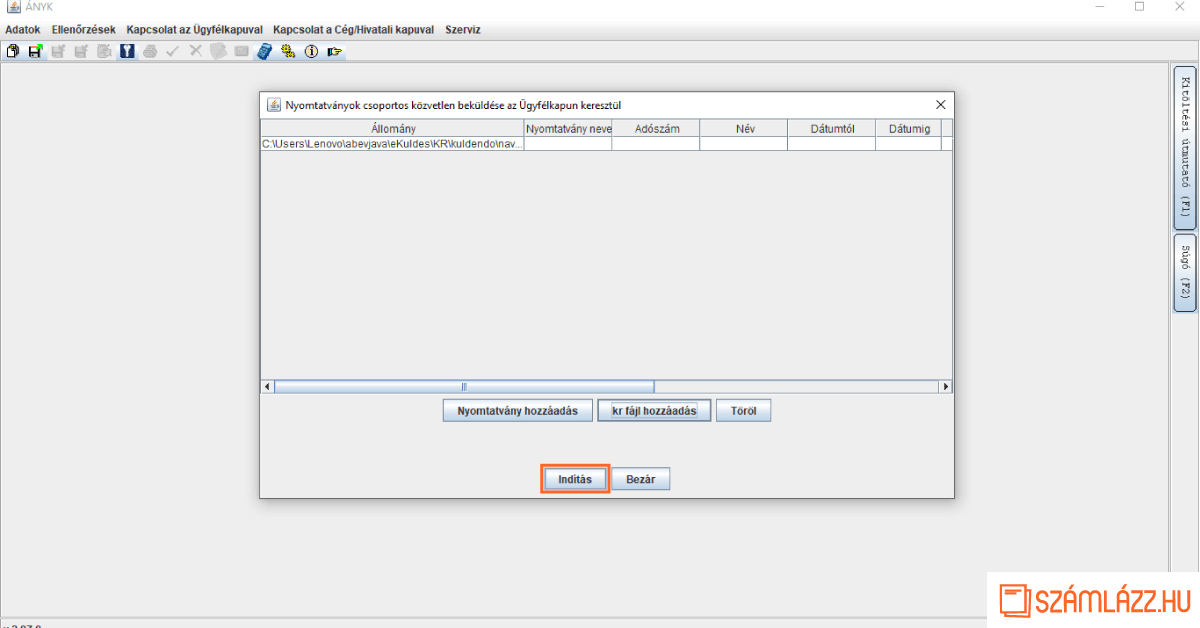Screen dimensions: 1200x628
Task: Click the horizontal scrollbar right arrow
Action: (x=945, y=387)
